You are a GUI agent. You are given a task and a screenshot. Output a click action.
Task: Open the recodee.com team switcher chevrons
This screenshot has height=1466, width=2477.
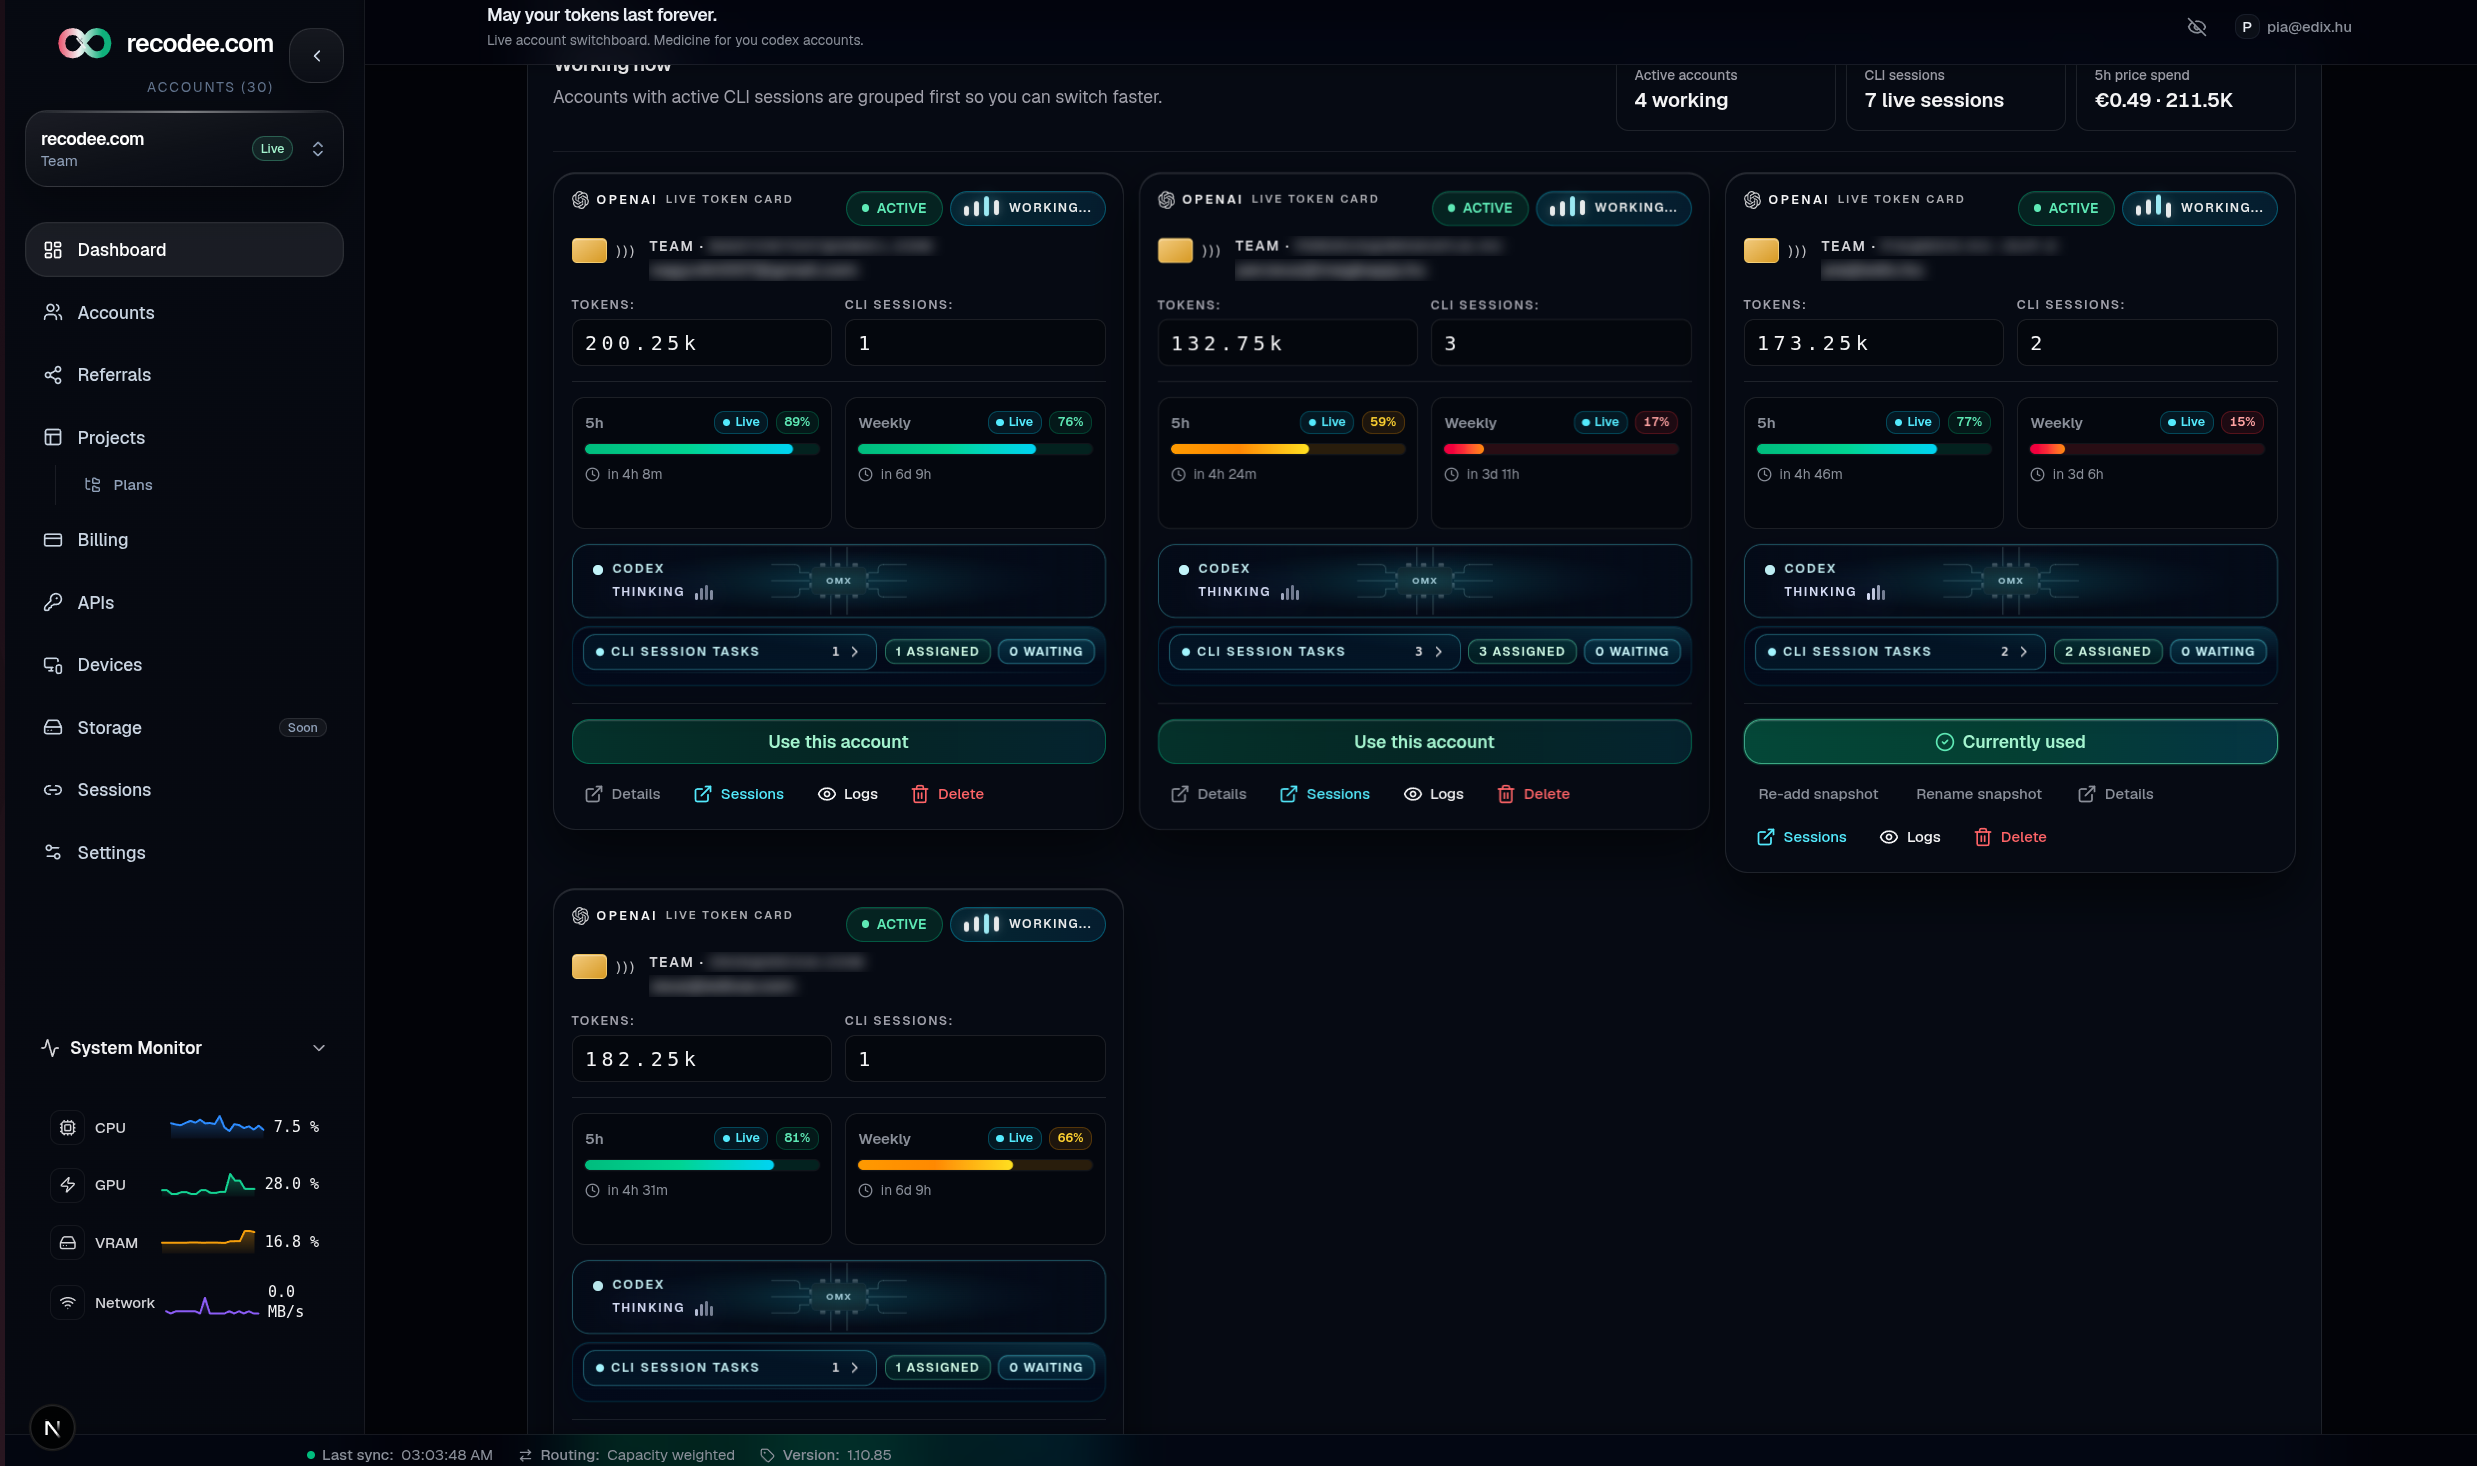click(x=318, y=149)
